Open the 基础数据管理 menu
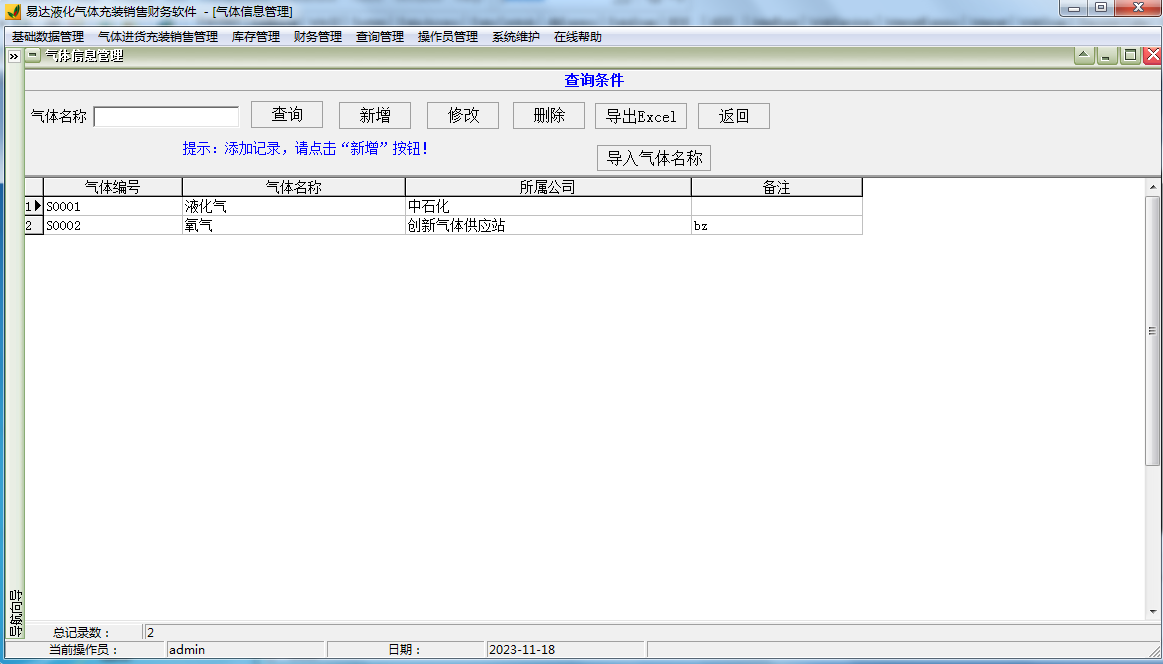 click(47, 36)
